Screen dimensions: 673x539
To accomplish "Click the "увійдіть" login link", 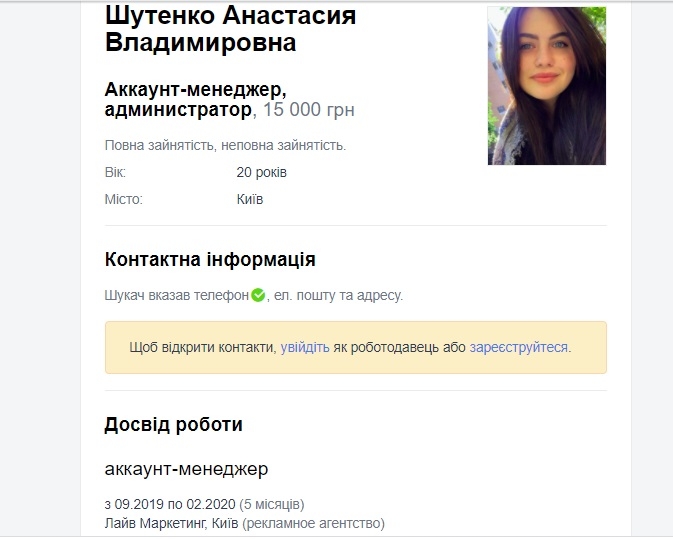I will point(305,347).
